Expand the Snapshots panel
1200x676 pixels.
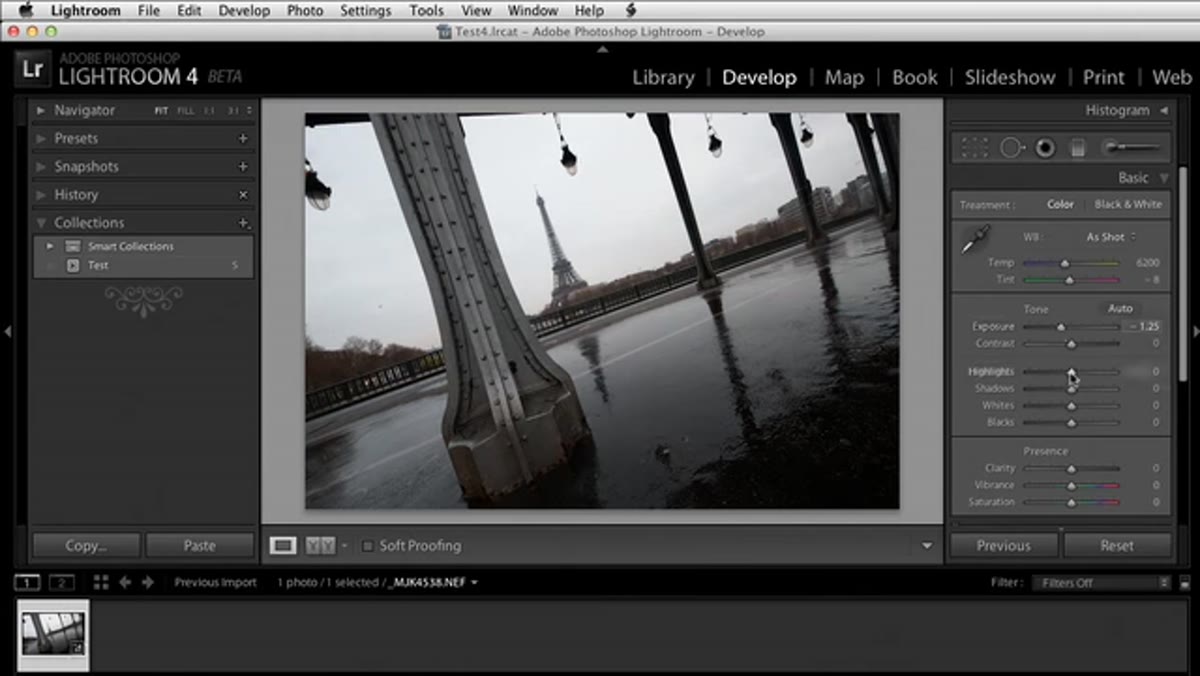41,166
